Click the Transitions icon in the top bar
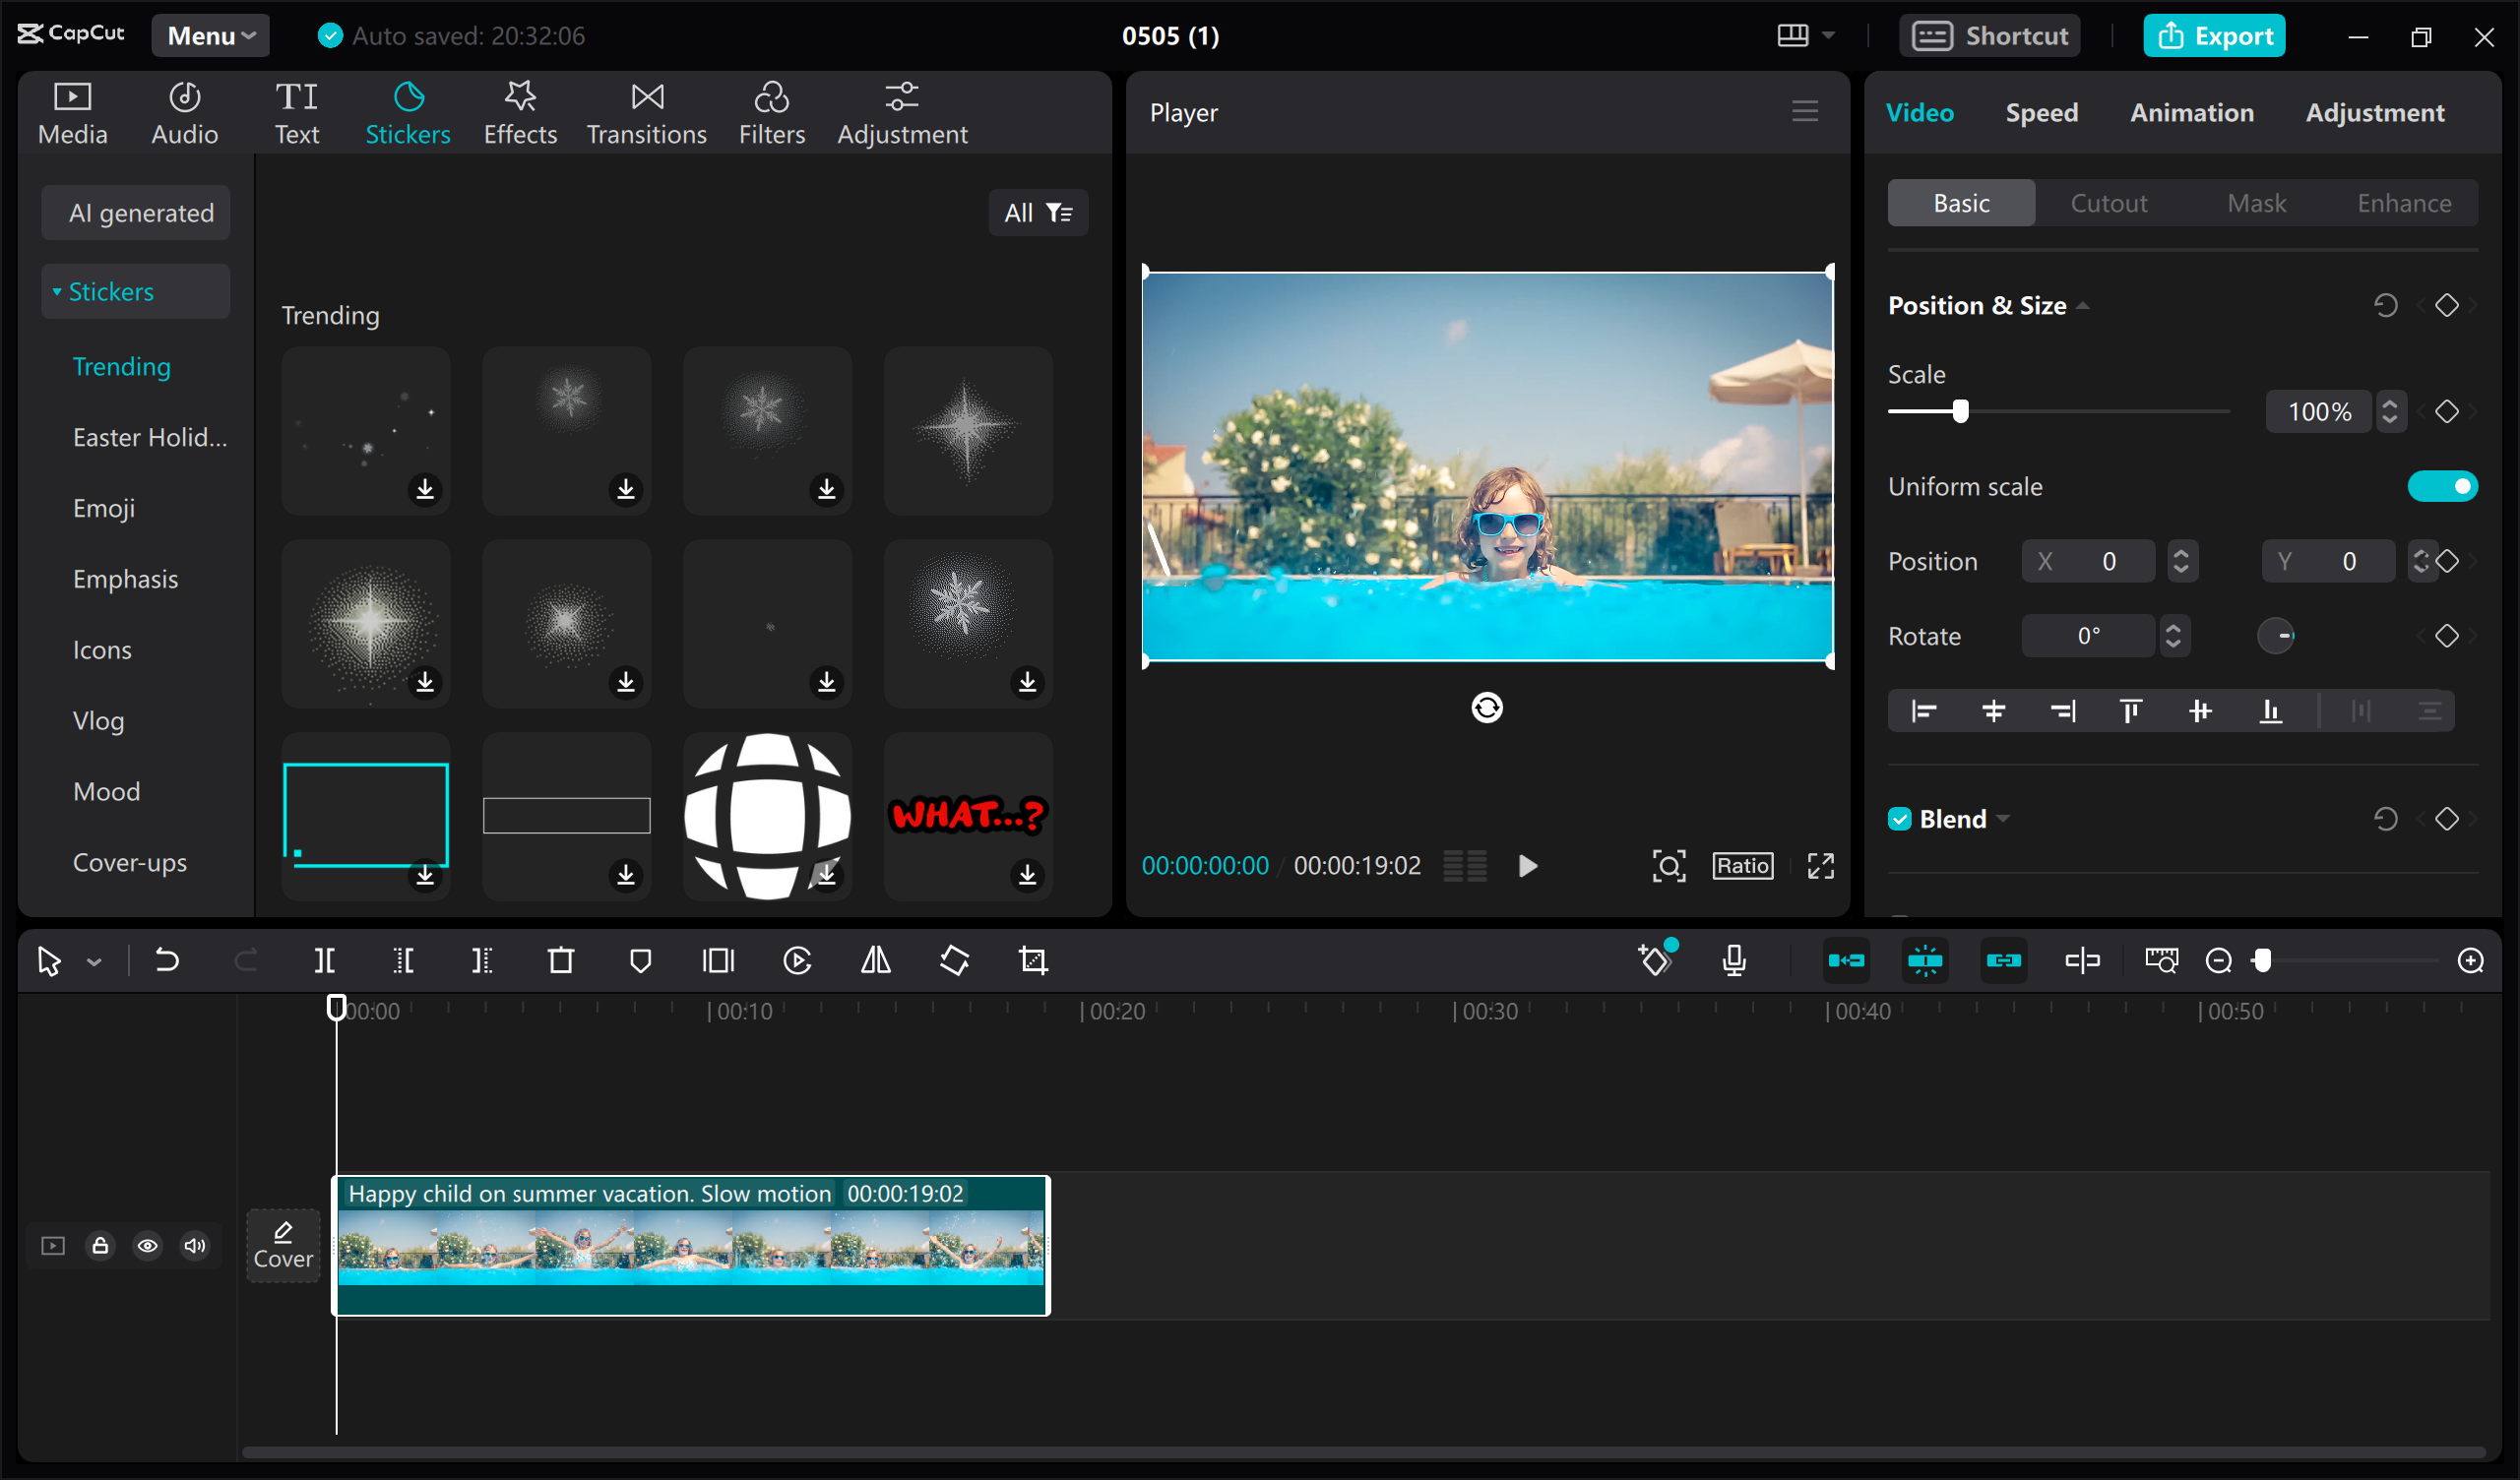The width and height of the screenshot is (2520, 1480). [x=646, y=111]
